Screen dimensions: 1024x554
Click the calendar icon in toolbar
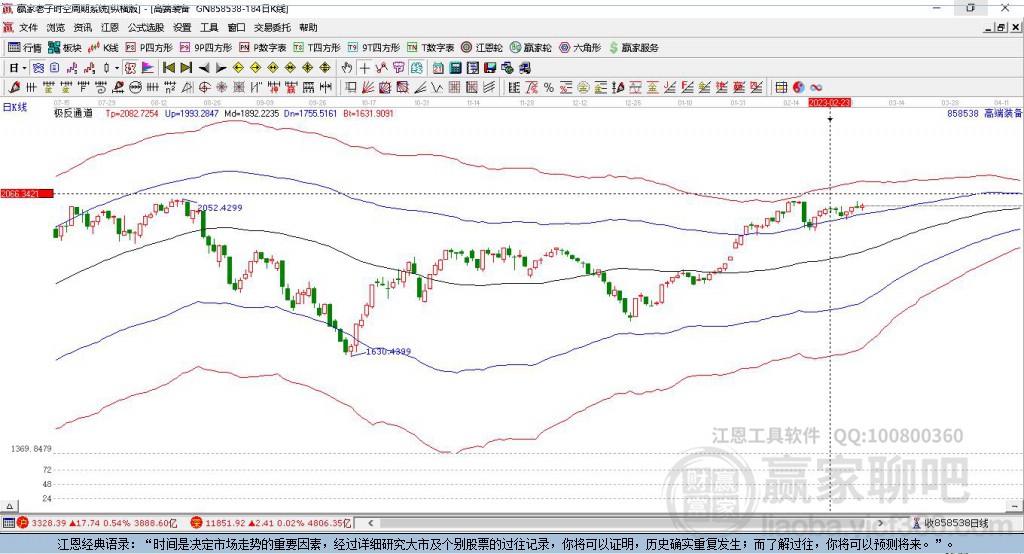click(x=438, y=68)
